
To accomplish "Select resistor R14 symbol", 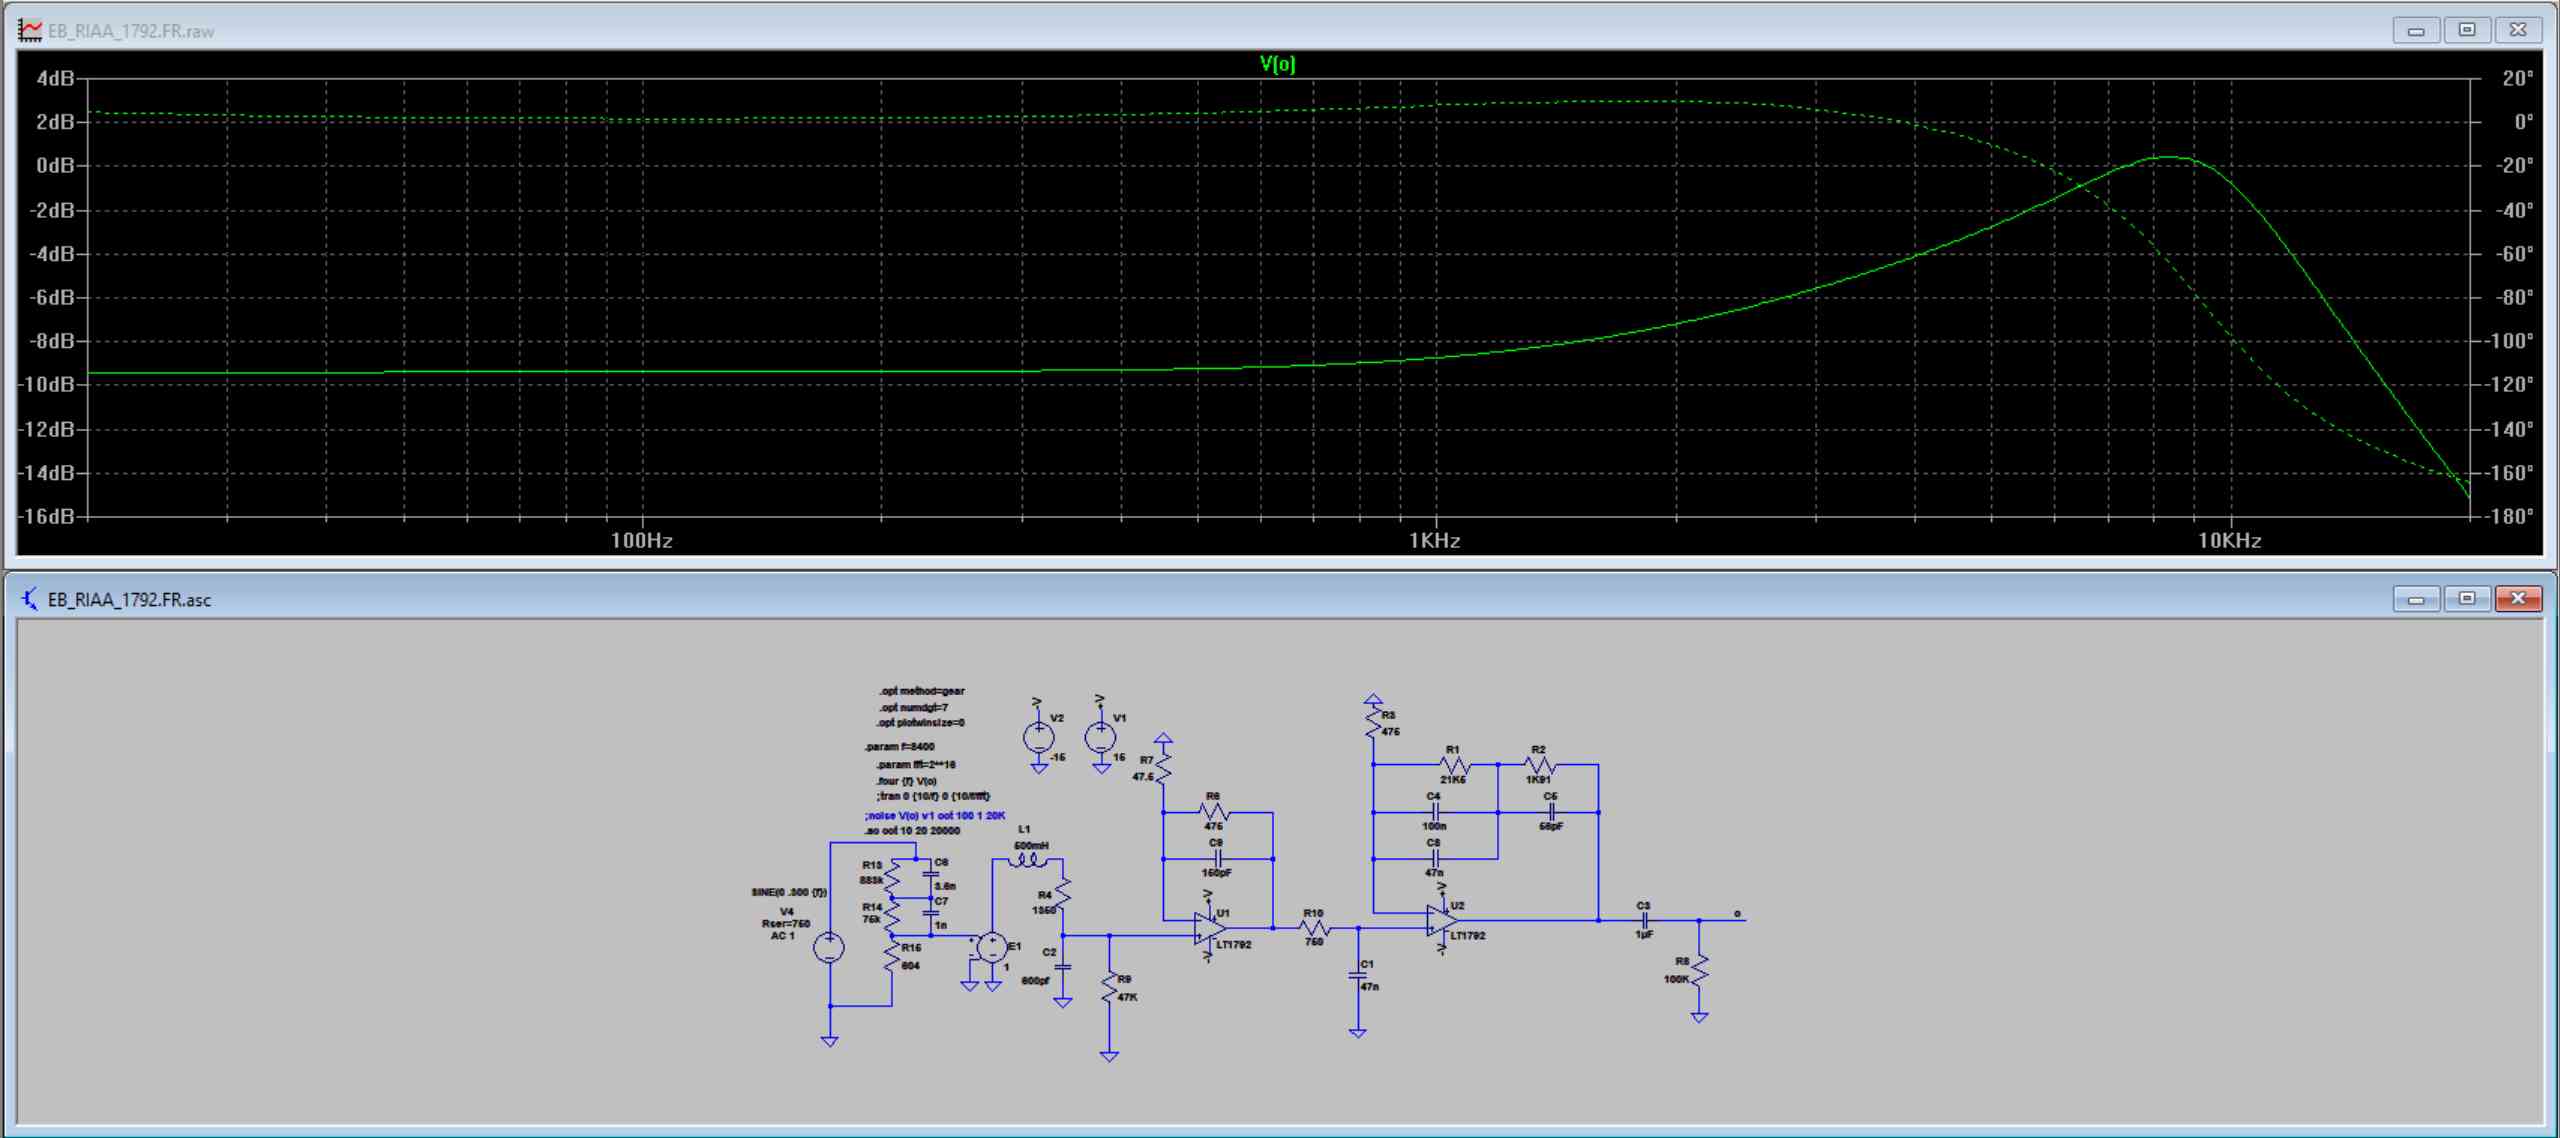I will pyautogui.click(x=893, y=917).
